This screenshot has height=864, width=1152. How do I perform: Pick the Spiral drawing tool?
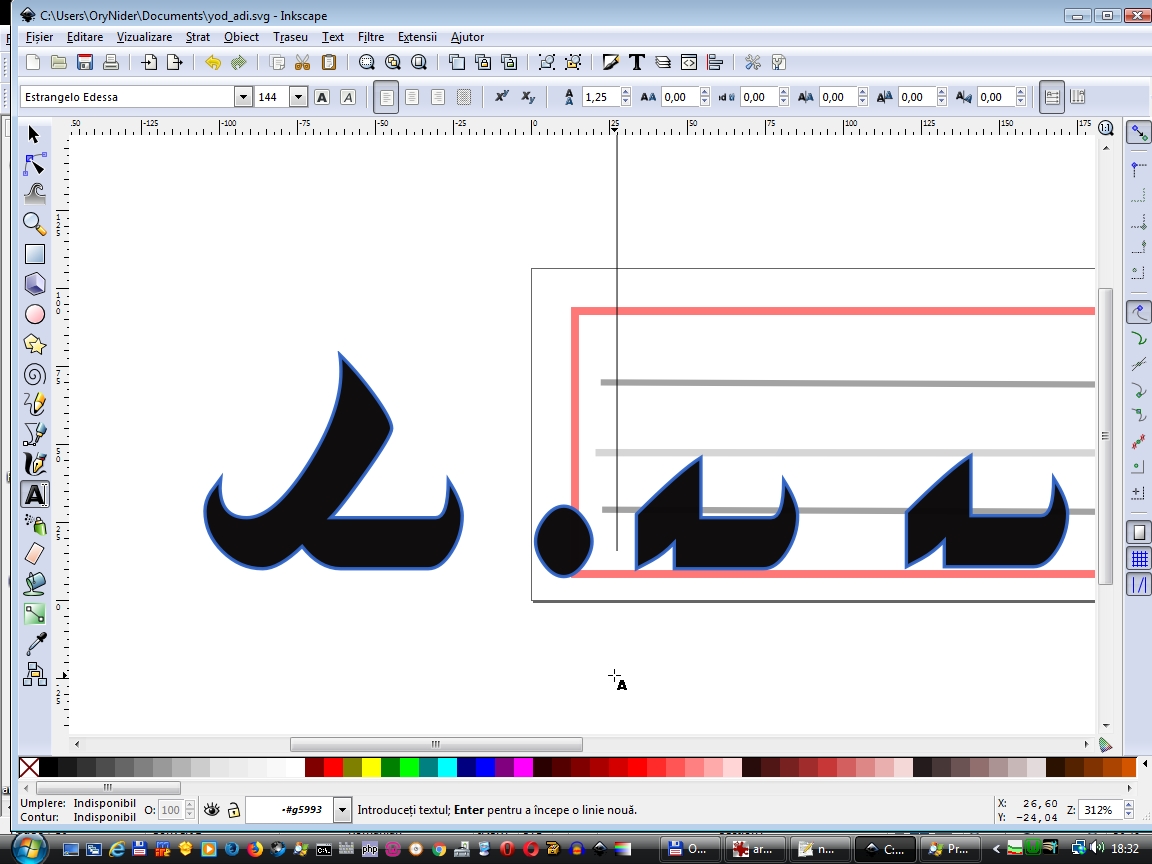click(x=35, y=374)
